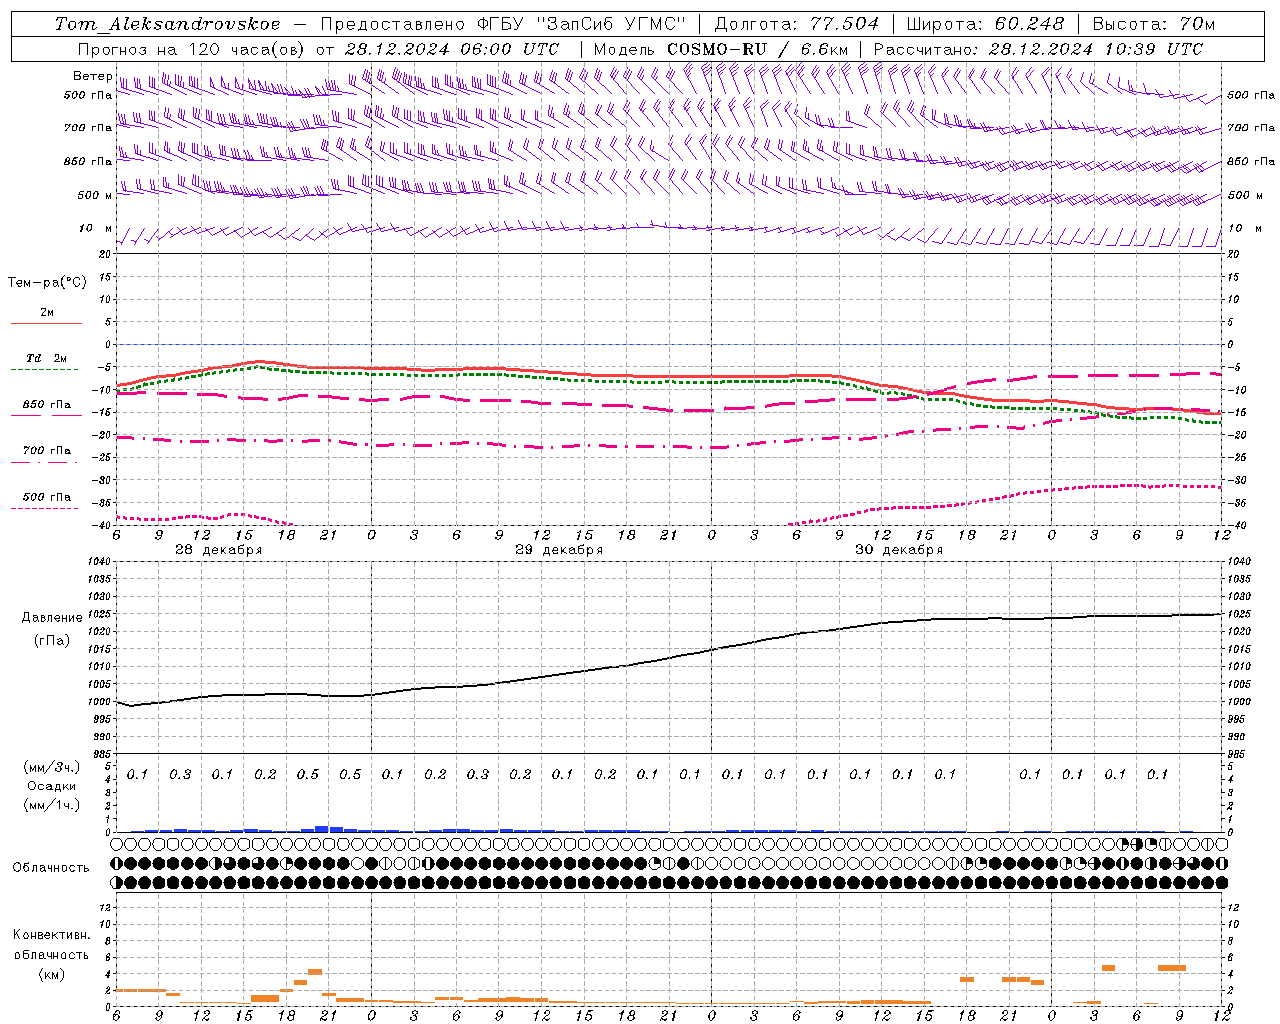Click the 'Высота: 70м' value
This screenshot has width=1280, height=1024.
(x=1154, y=24)
